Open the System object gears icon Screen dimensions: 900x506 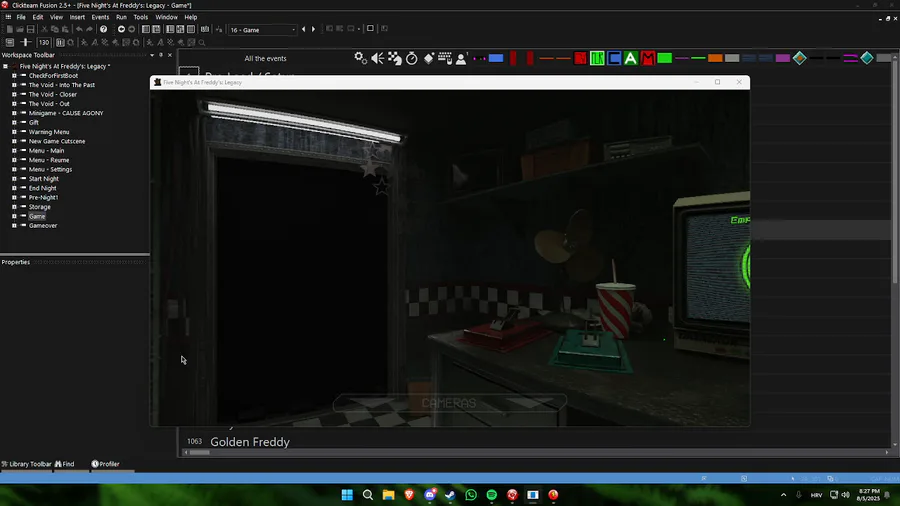pos(360,58)
